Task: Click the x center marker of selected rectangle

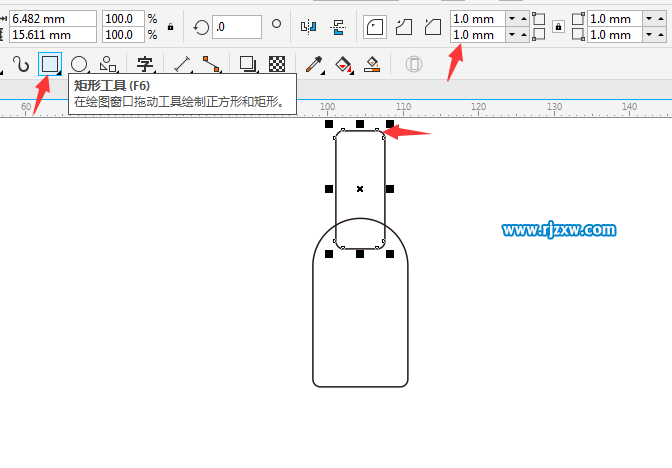Action: click(x=360, y=189)
